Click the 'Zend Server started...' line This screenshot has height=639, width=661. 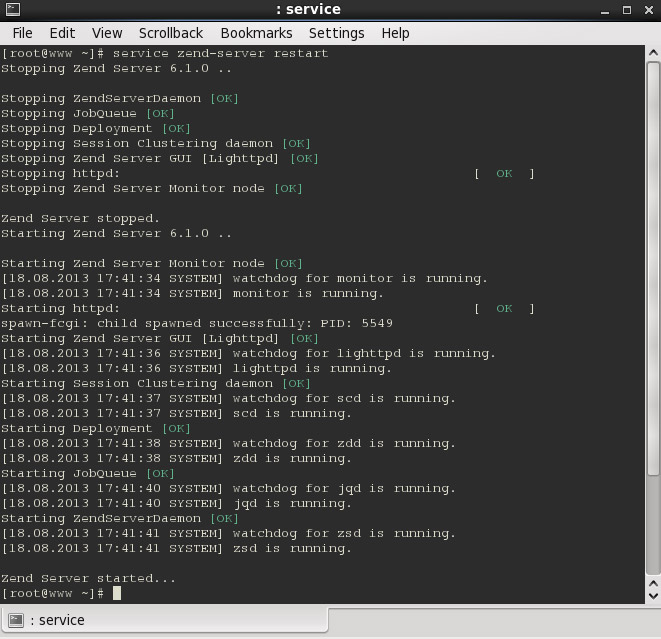pyautogui.click(x=88, y=578)
